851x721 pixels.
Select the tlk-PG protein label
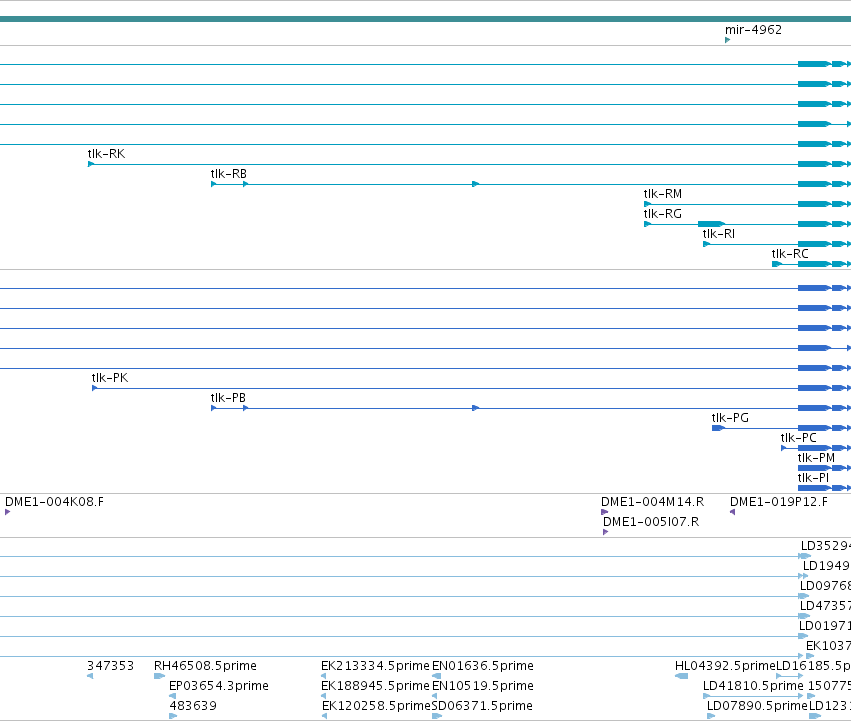(730, 418)
